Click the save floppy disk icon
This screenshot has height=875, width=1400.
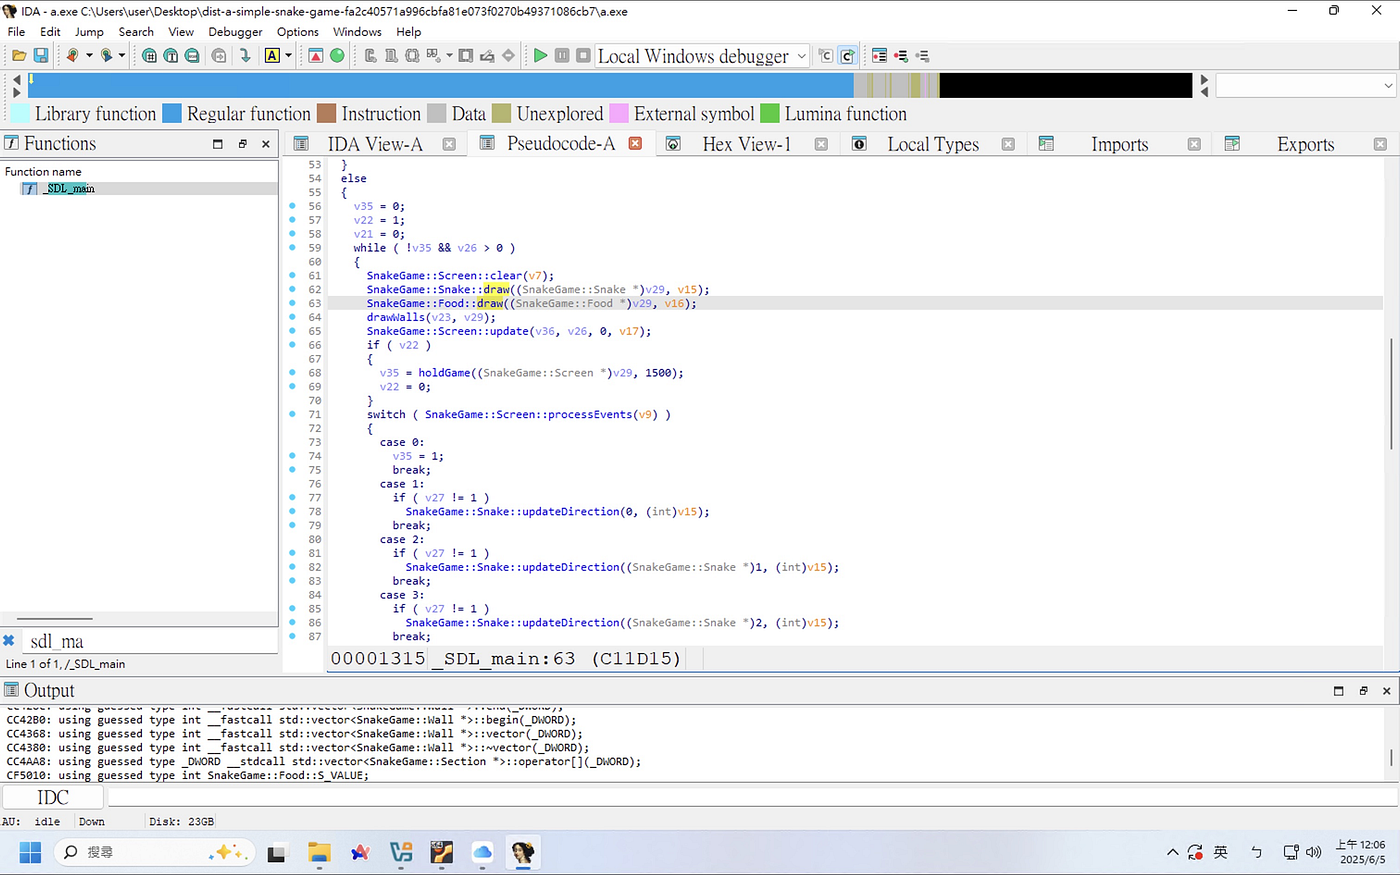pyautogui.click(x=41, y=56)
